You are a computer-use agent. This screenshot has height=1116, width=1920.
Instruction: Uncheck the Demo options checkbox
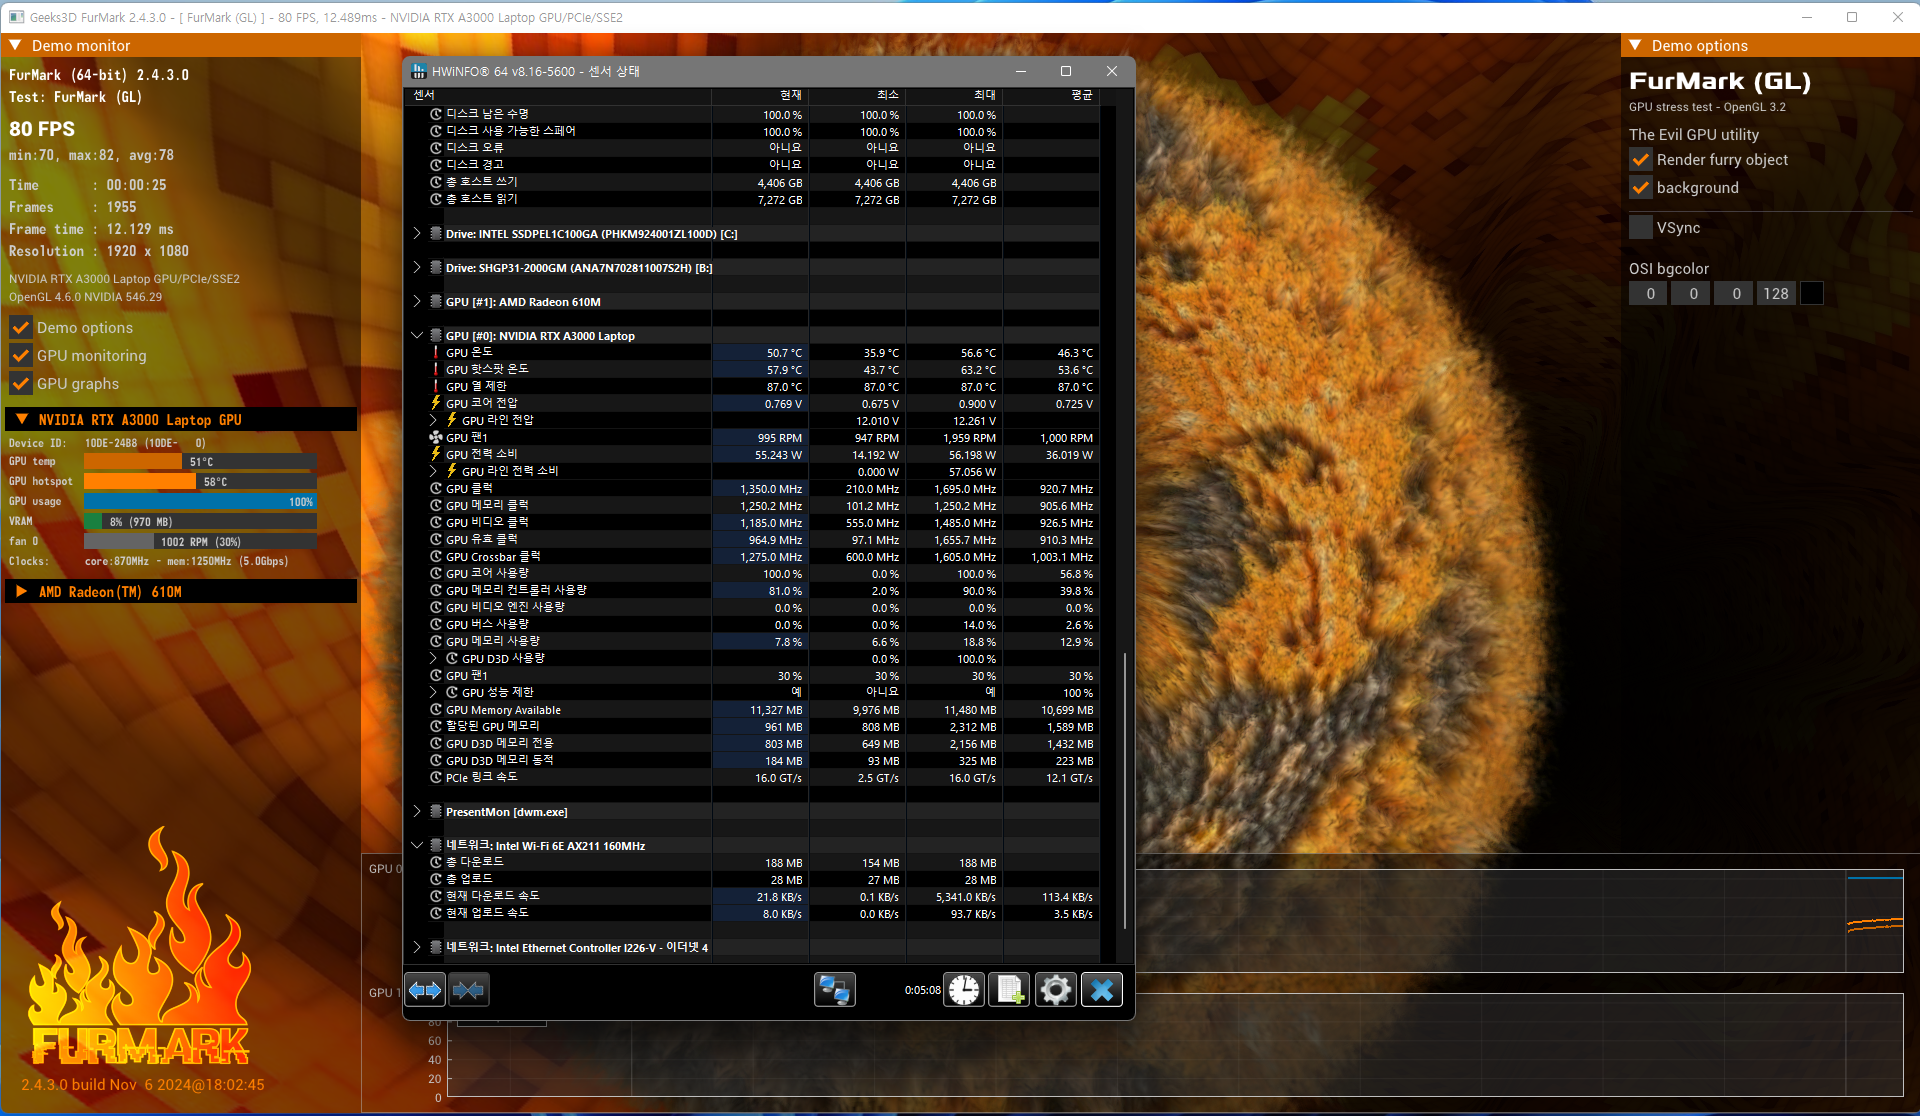[x=20, y=328]
